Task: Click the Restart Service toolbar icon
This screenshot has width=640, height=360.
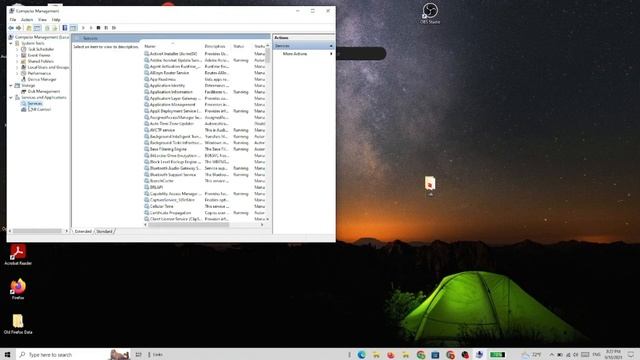Action: pos(114,28)
